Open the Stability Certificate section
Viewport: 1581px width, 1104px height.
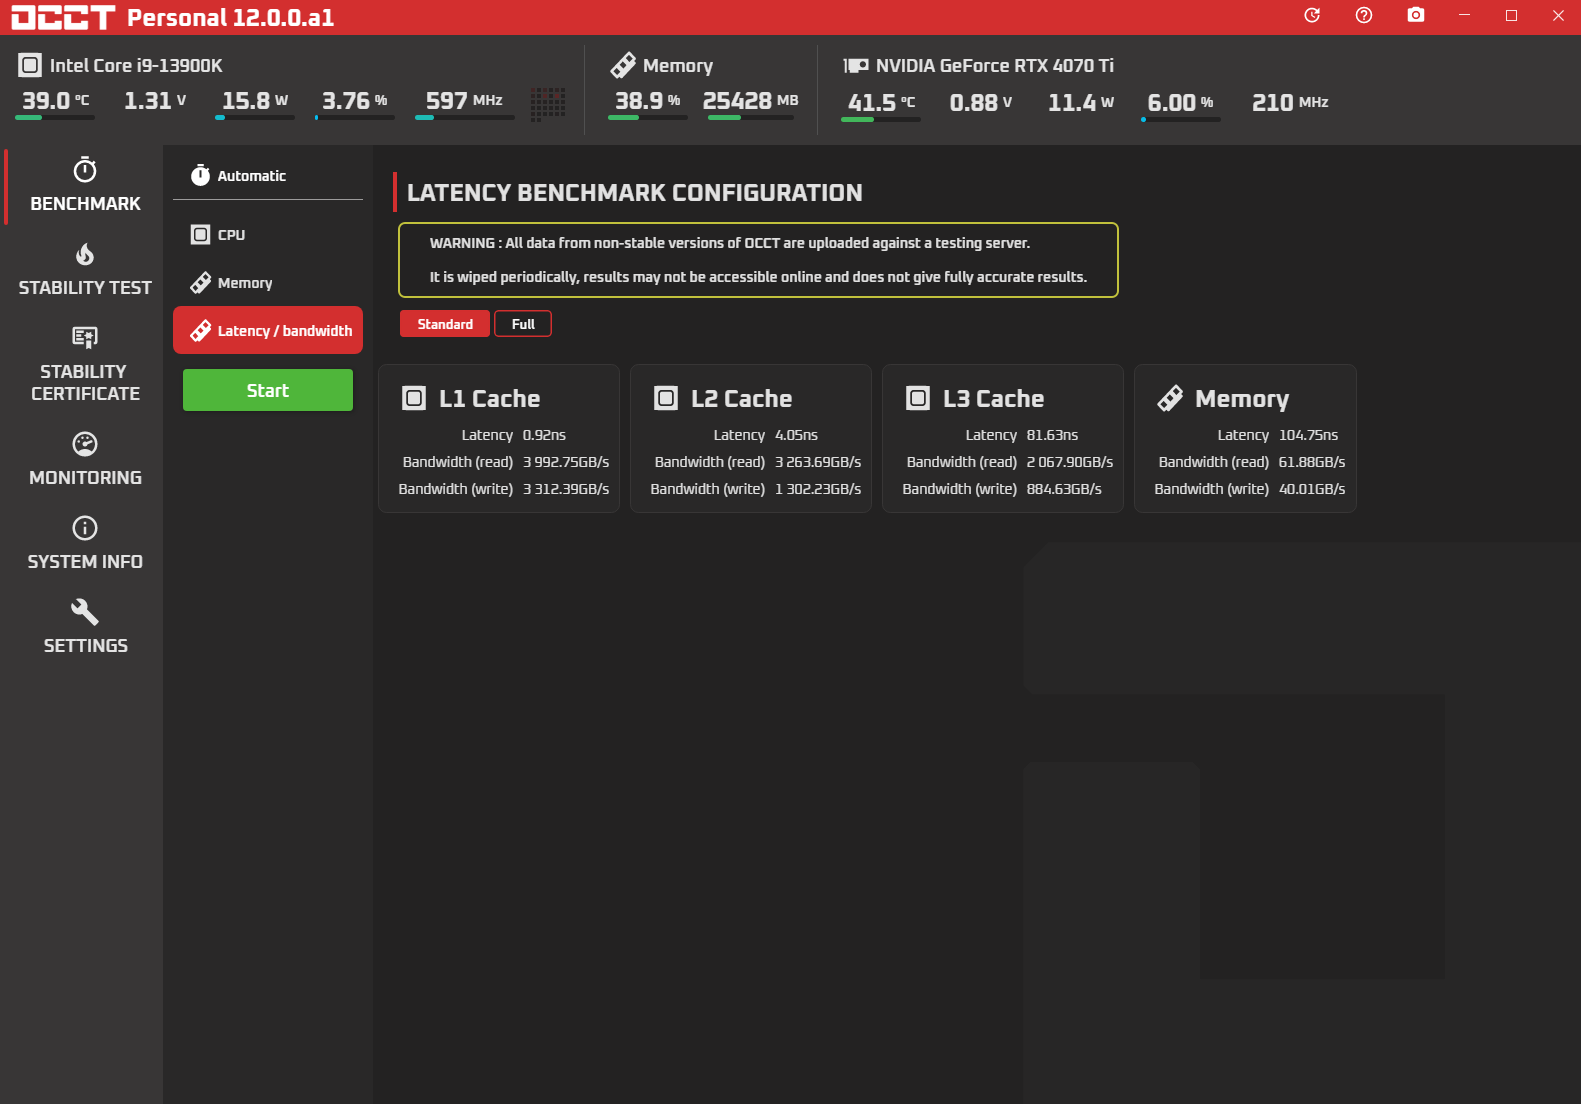click(85, 364)
